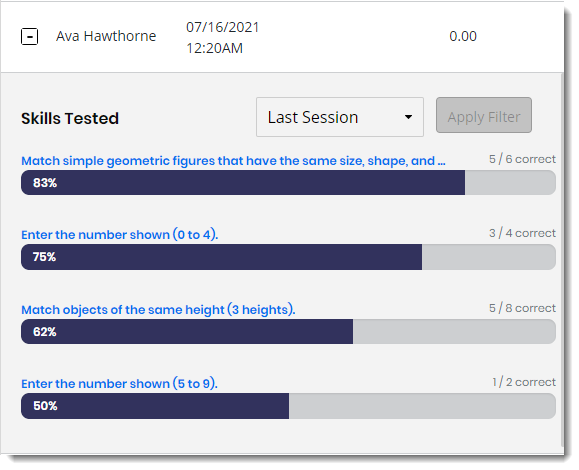
Task: Collapse Ava Hawthorne's row with minus icon
Action: click(x=29, y=37)
